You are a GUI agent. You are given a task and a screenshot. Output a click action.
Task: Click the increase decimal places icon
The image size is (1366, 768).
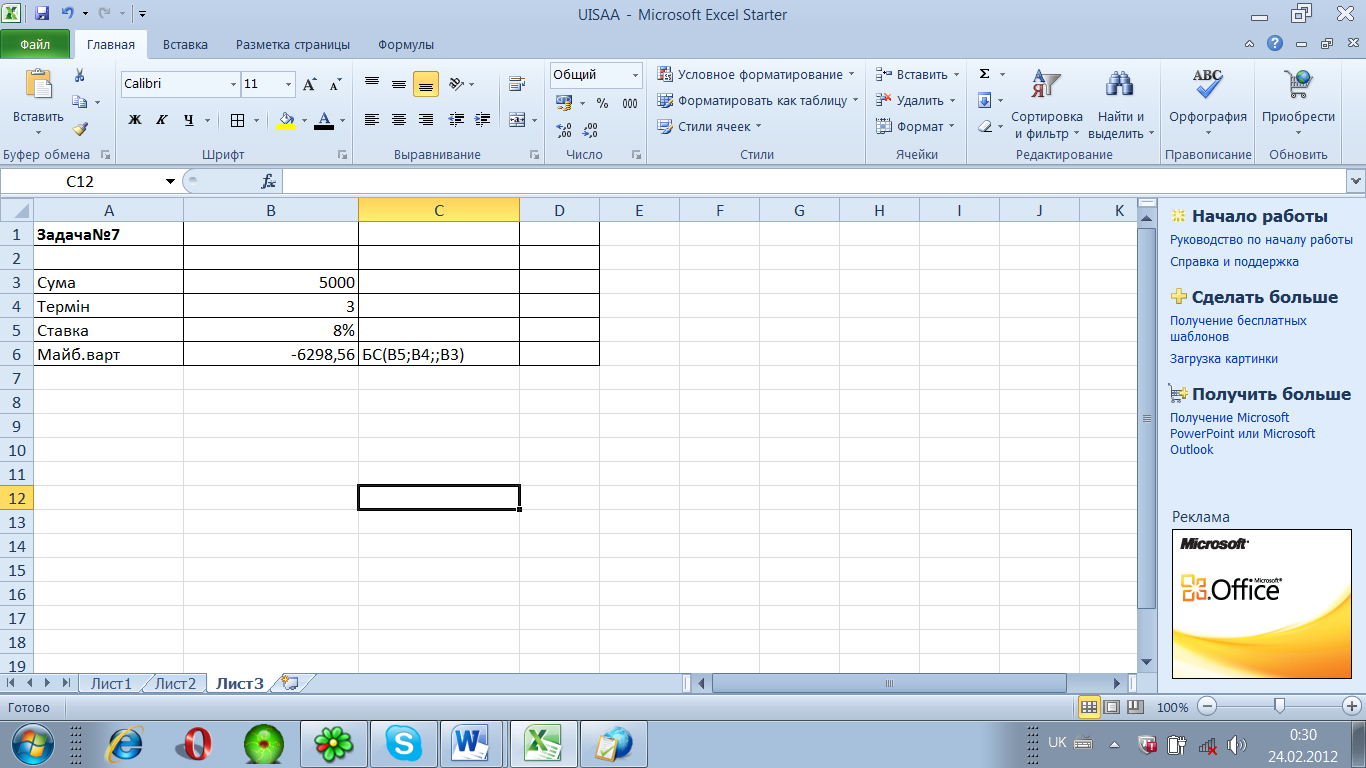(x=564, y=130)
